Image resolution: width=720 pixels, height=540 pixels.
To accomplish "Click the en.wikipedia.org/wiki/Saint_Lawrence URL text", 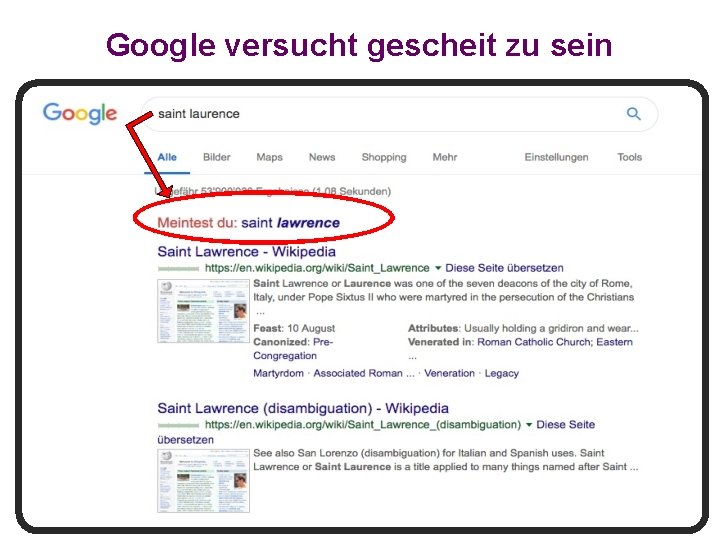I will click(317, 268).
